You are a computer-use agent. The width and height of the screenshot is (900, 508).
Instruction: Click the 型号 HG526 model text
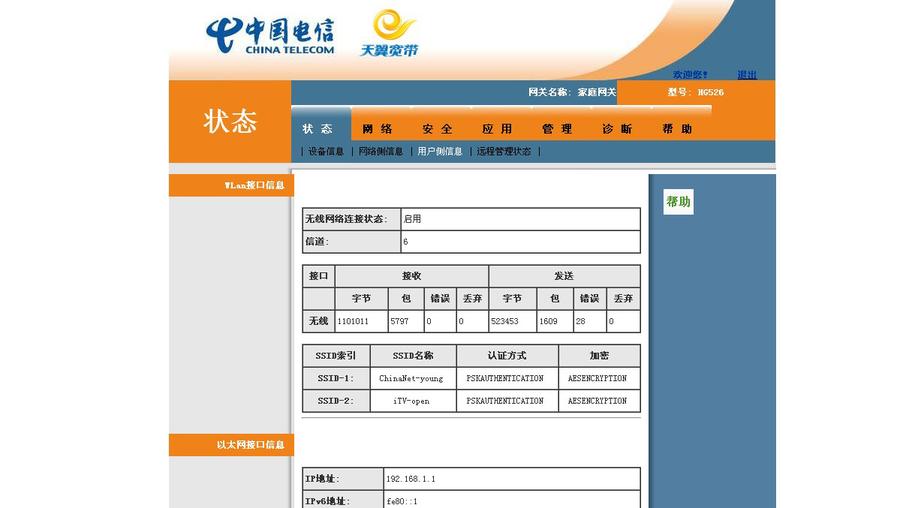[696, 92]
